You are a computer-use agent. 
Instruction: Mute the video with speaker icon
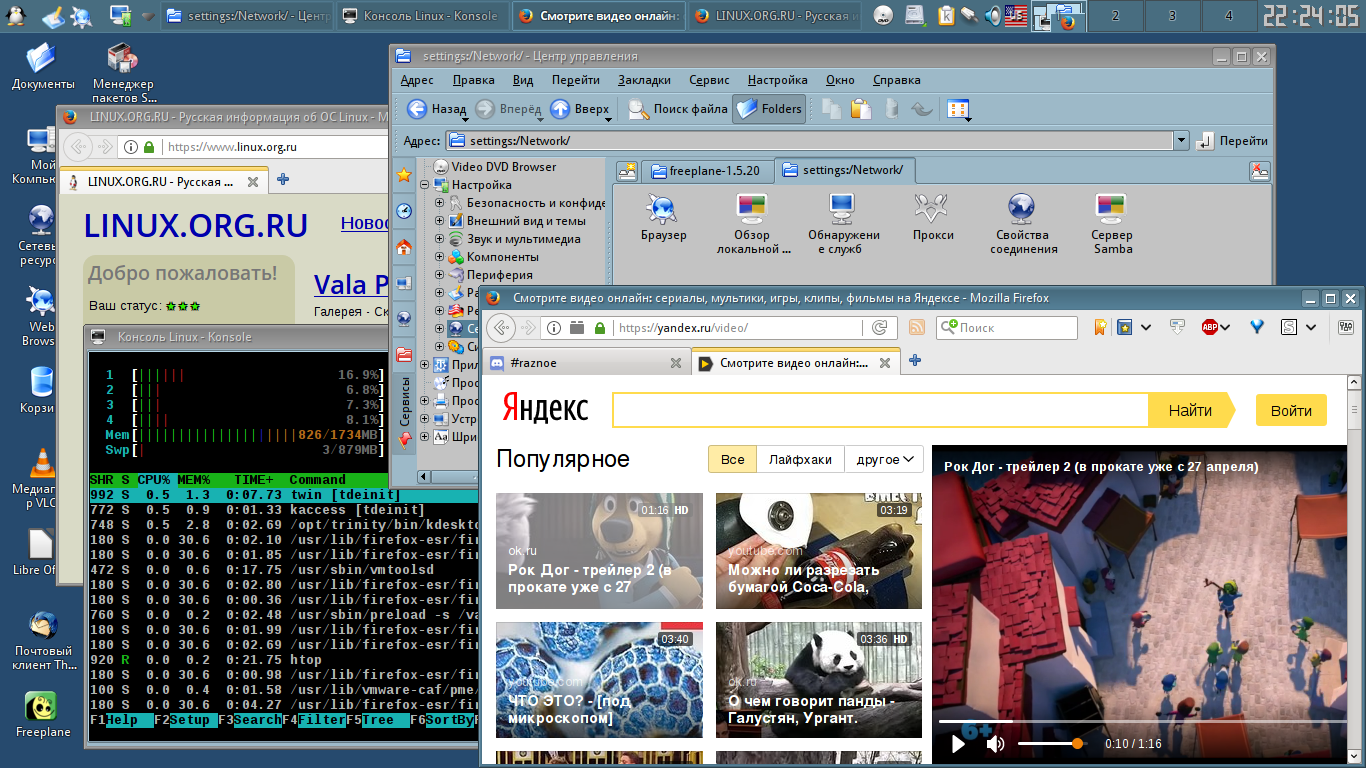[995, 743]
